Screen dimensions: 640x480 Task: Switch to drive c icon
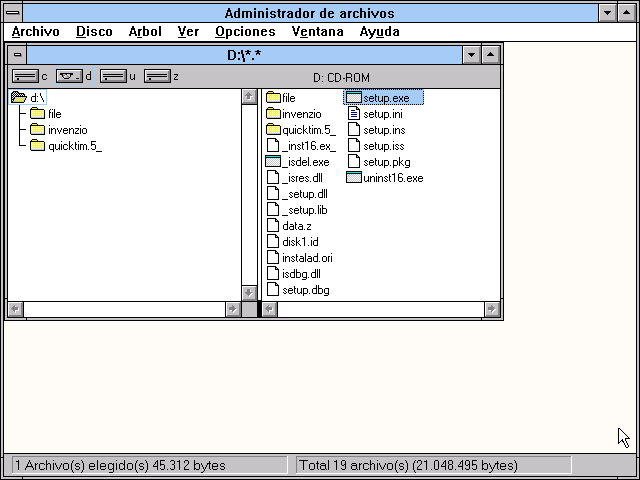pyautogui.click(x=25, y=76)
